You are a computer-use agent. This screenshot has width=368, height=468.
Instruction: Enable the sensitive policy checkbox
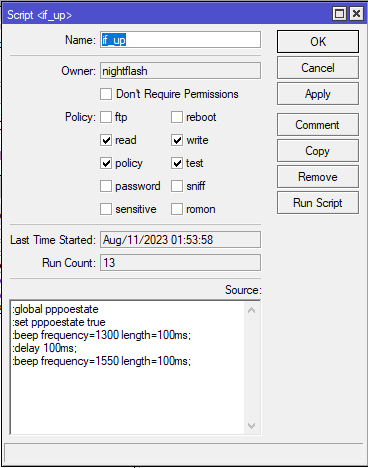(x=106, y=209)
